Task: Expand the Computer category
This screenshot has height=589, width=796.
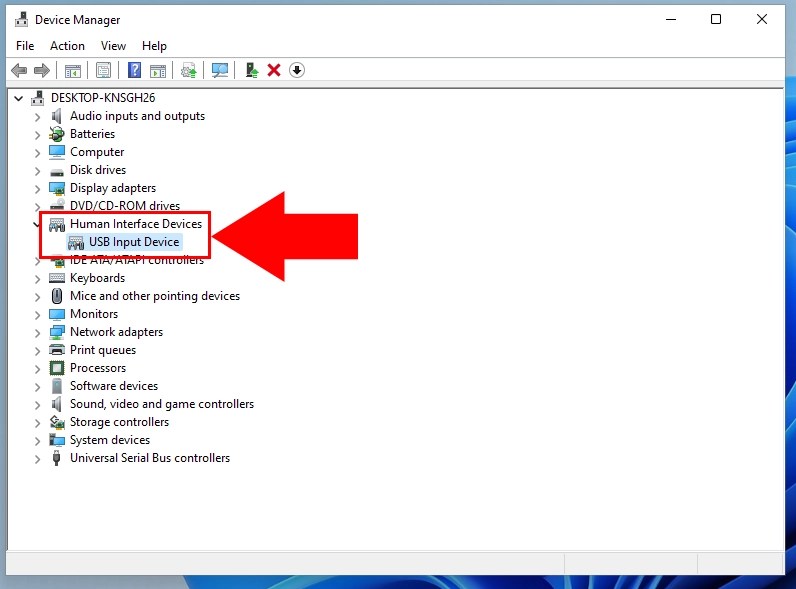Action: [37, 152]
